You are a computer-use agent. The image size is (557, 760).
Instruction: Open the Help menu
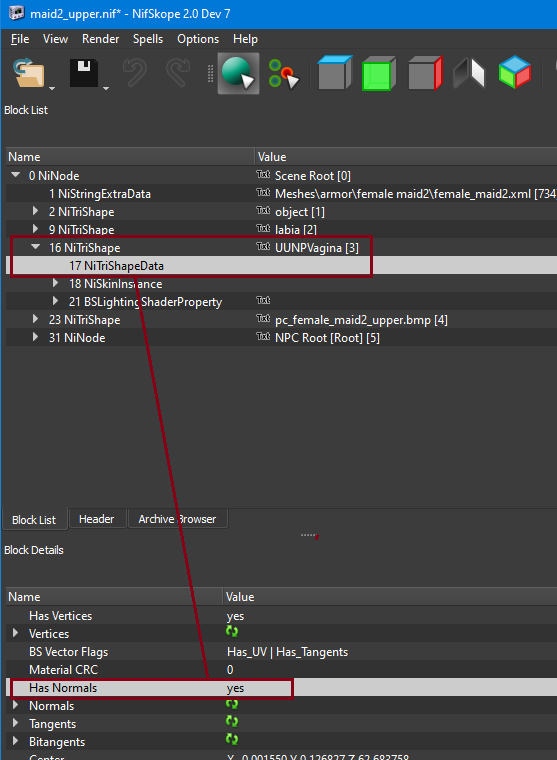coord(245,39)
